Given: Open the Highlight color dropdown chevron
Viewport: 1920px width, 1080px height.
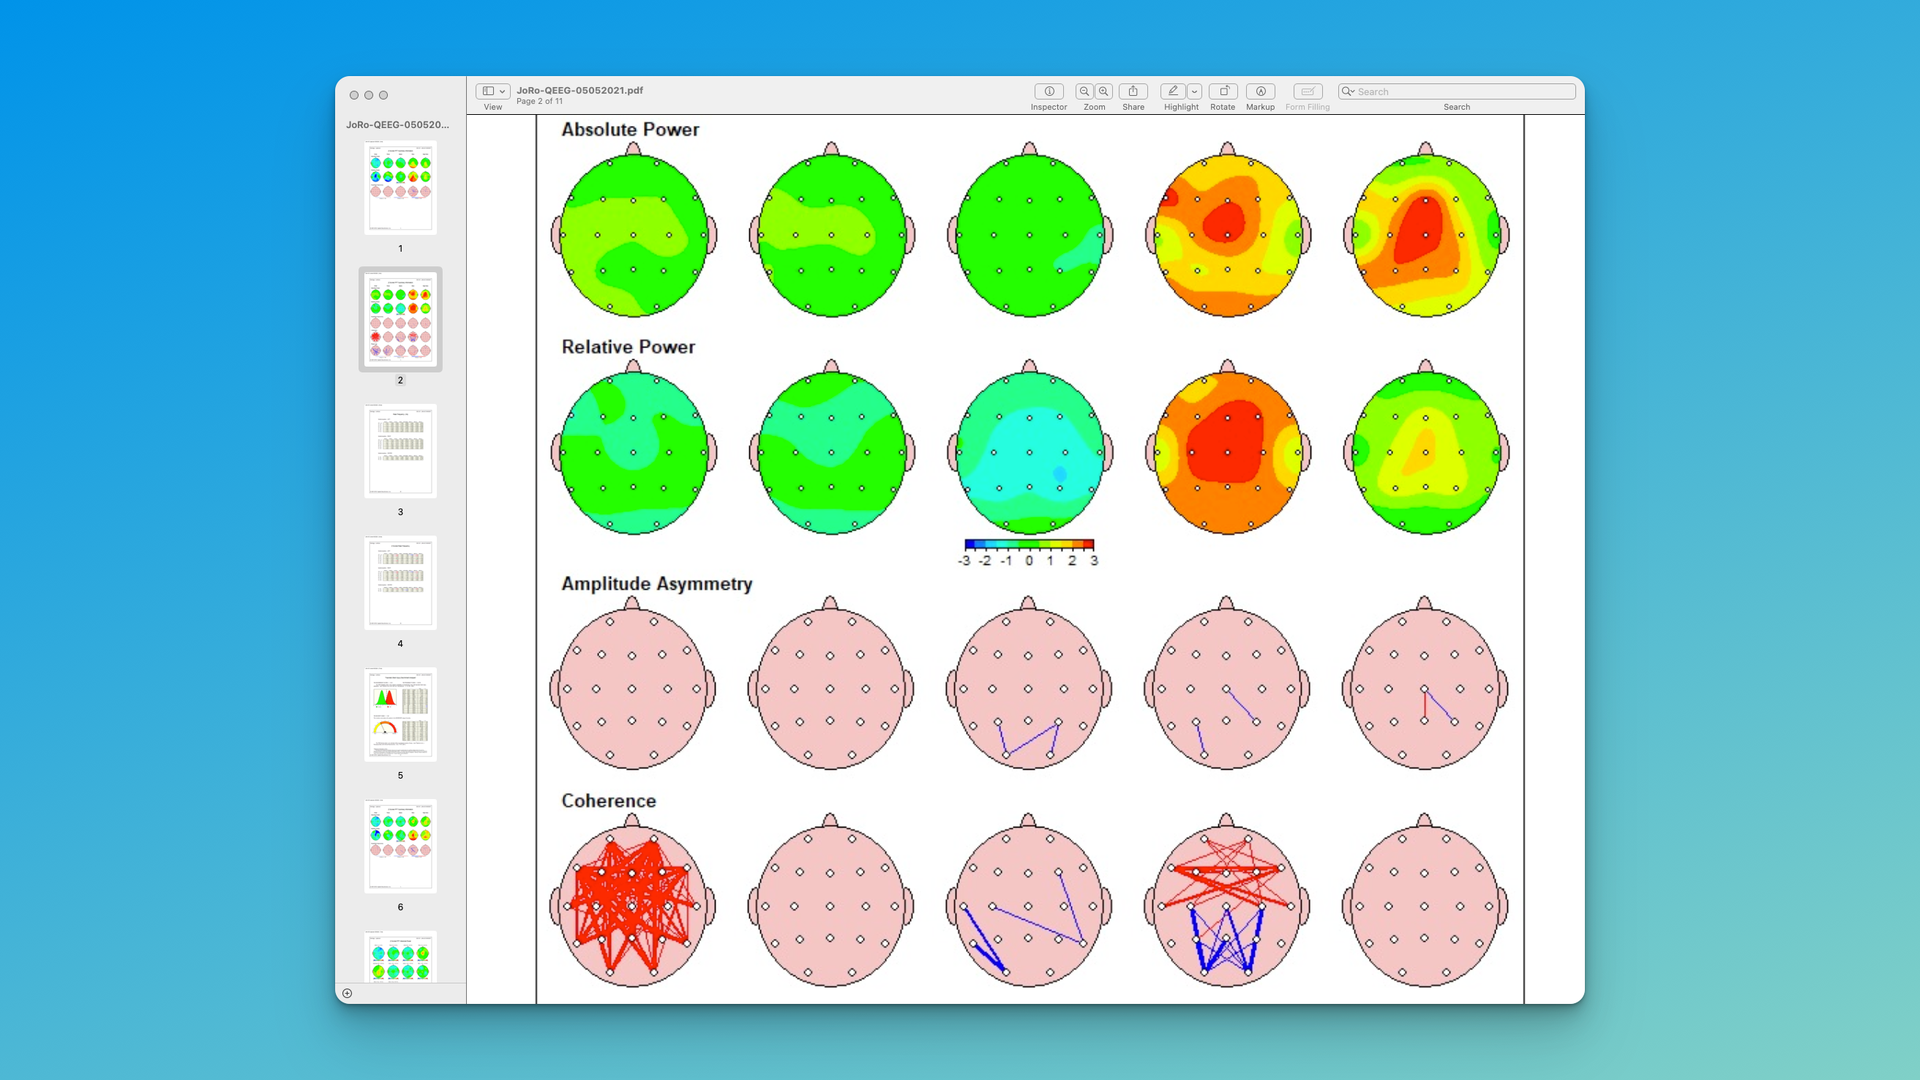Looking at the screenshot, I should coord(1194,91).
